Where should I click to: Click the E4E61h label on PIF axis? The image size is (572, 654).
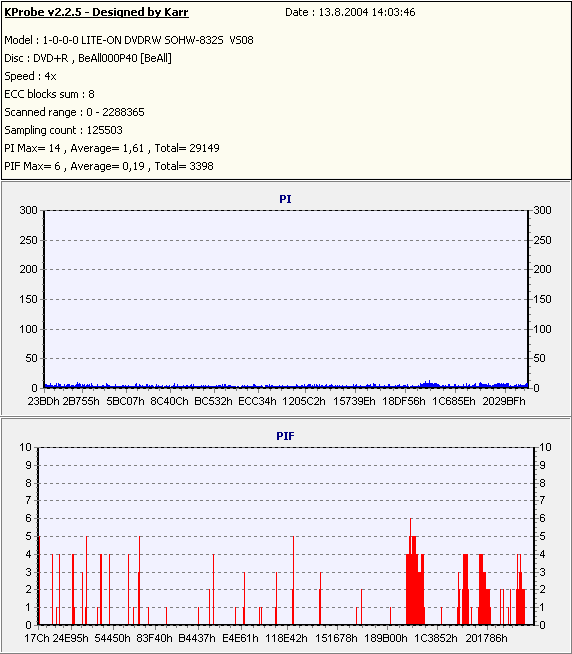[x=240, y=638]
